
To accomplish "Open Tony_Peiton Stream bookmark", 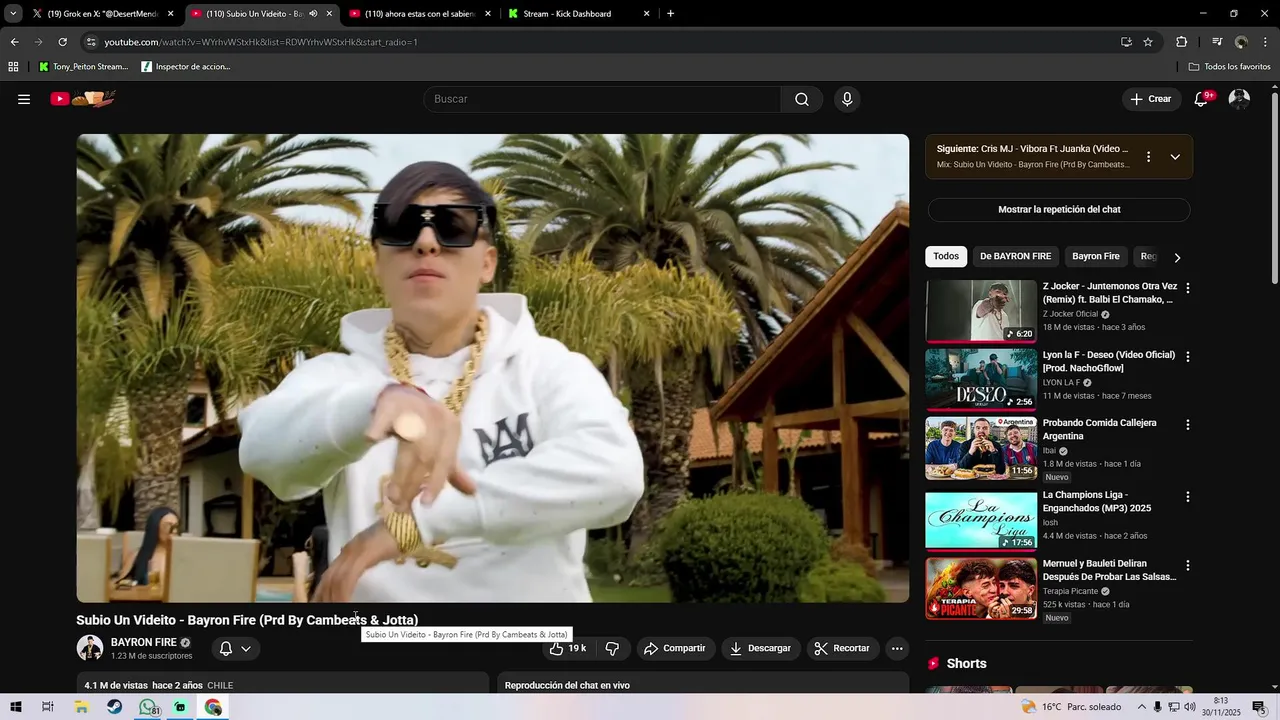I will coord(83,67).
